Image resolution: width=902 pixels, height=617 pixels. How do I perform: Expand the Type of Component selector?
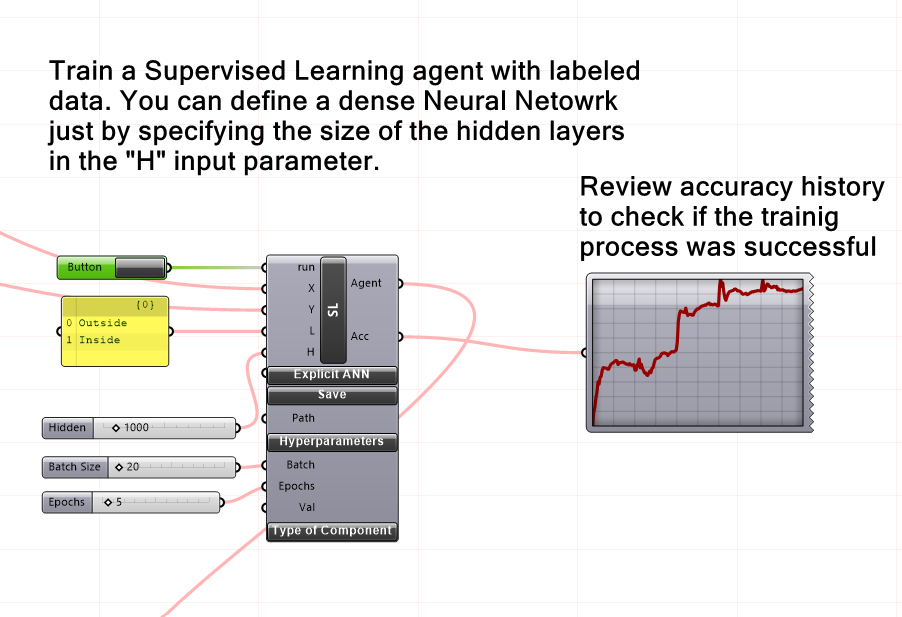click(x=331, y=531)
